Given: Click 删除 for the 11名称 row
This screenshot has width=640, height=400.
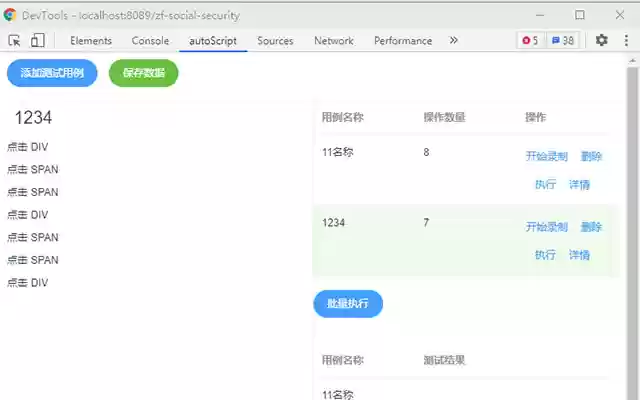Looking at the screenshot, I should click(591, 156).
